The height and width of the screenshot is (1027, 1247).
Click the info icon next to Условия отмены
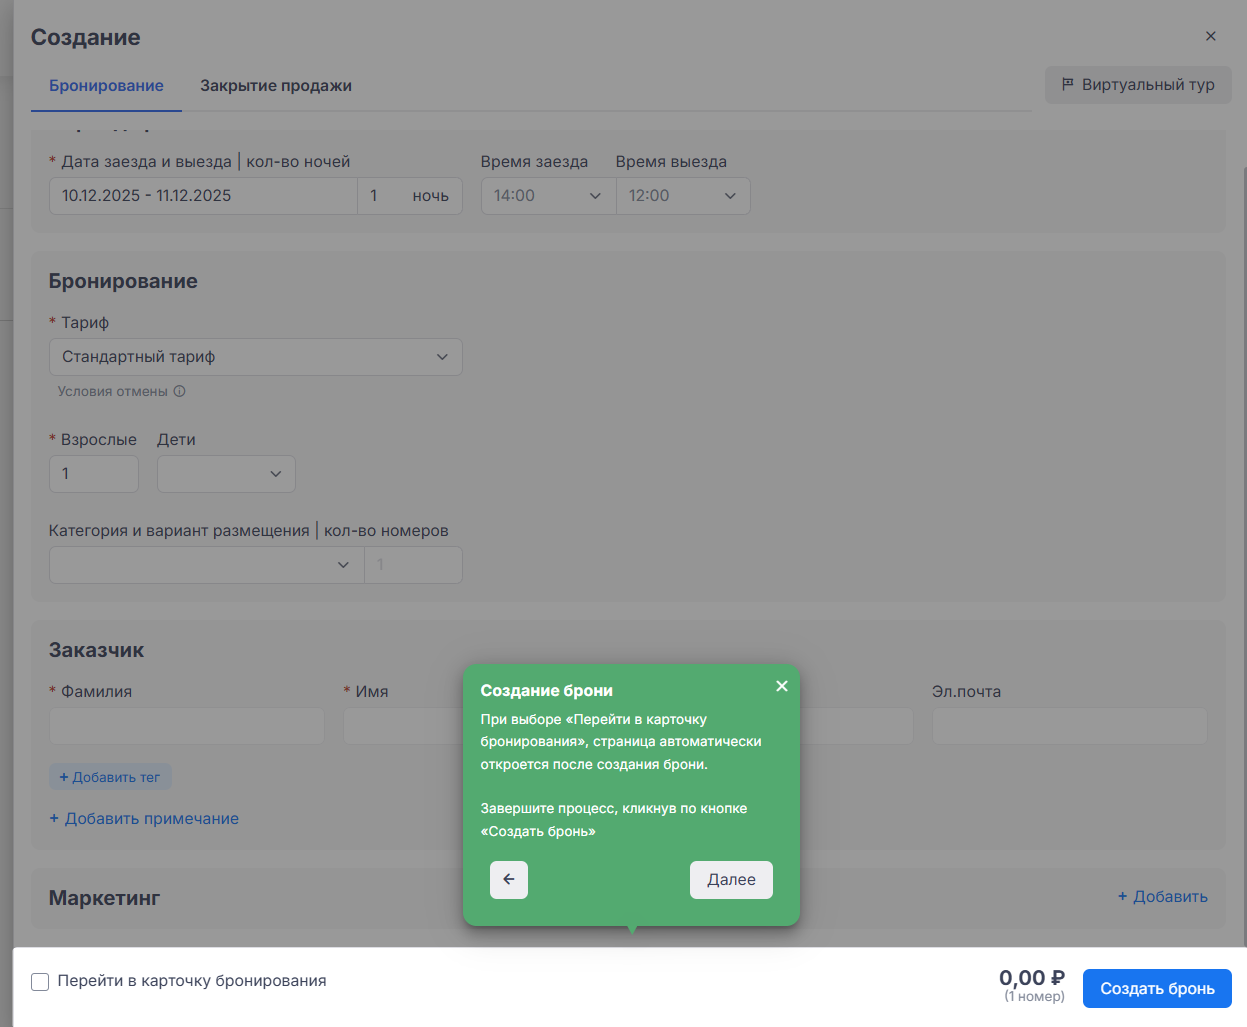pos(180,392)
